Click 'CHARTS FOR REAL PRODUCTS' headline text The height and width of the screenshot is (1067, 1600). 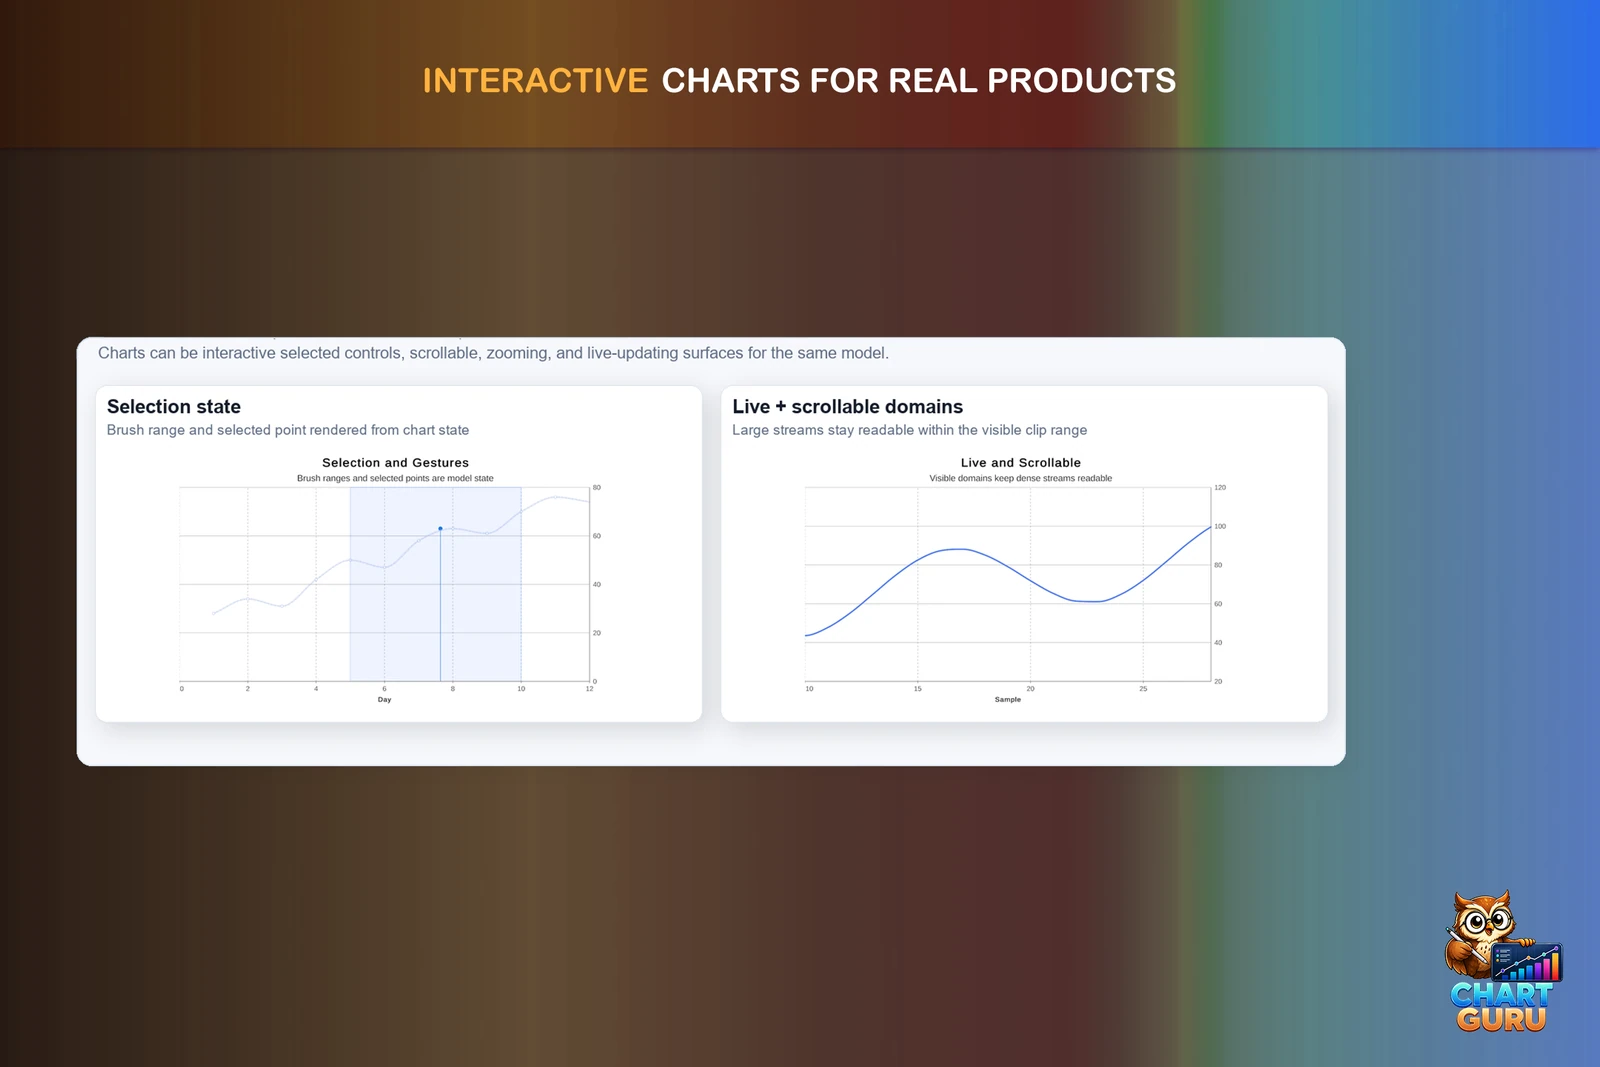click(x=918, y=81)
